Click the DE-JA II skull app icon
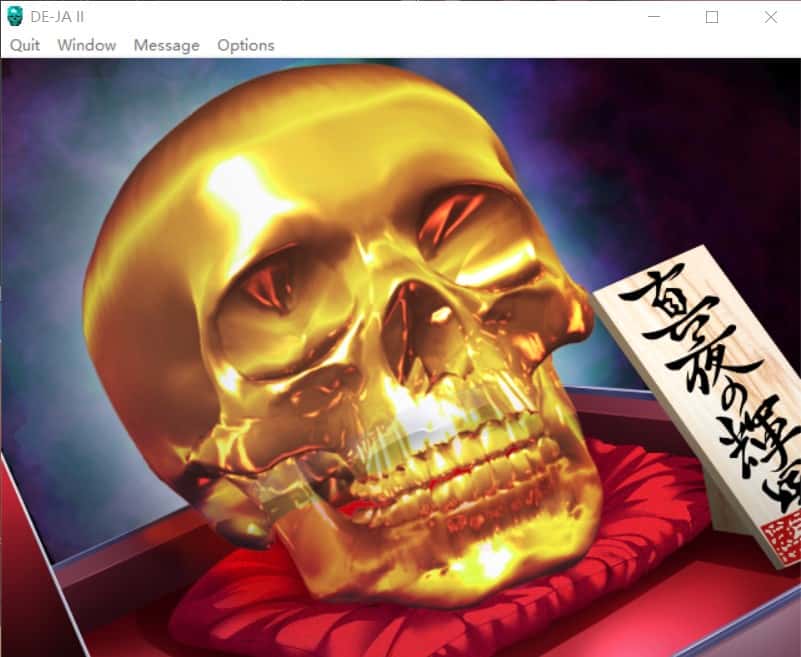801x657 pixels. (x=15, y=17)
